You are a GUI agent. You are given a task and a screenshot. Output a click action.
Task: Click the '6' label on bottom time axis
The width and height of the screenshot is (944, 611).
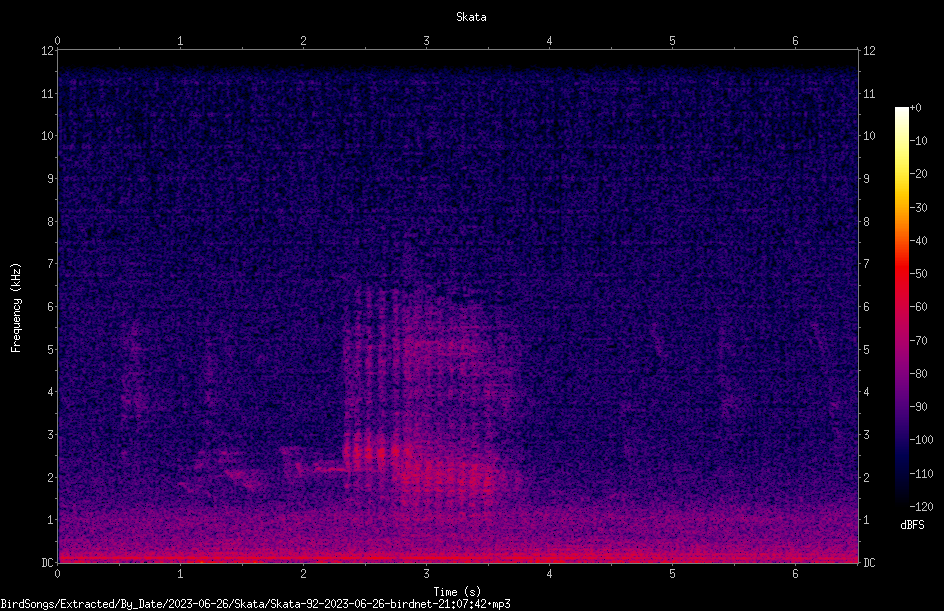[x=795, y=574]
